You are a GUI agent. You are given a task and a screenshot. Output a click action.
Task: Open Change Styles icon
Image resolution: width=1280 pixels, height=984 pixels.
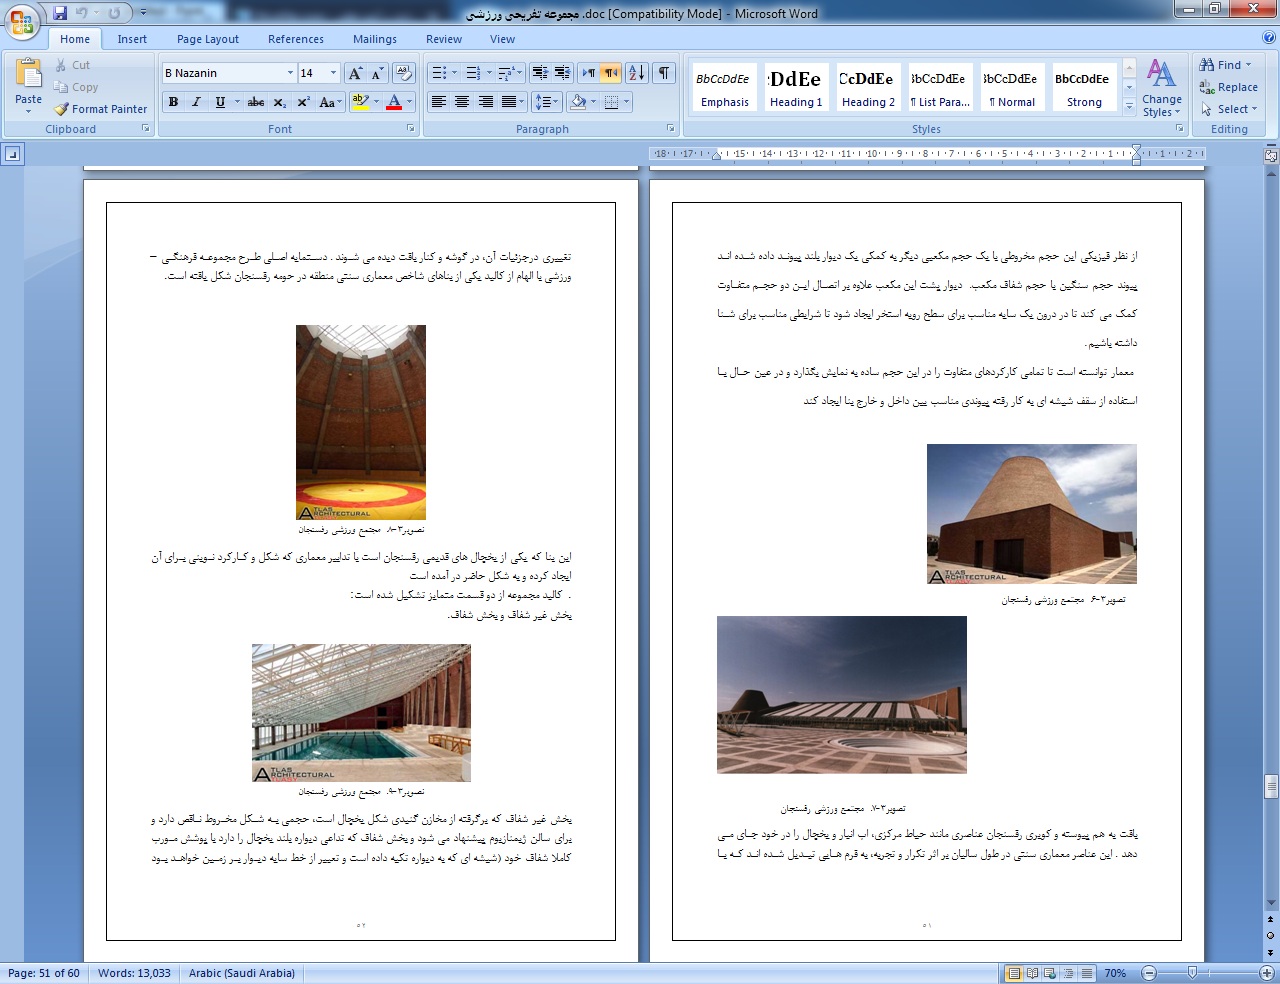1161,88
